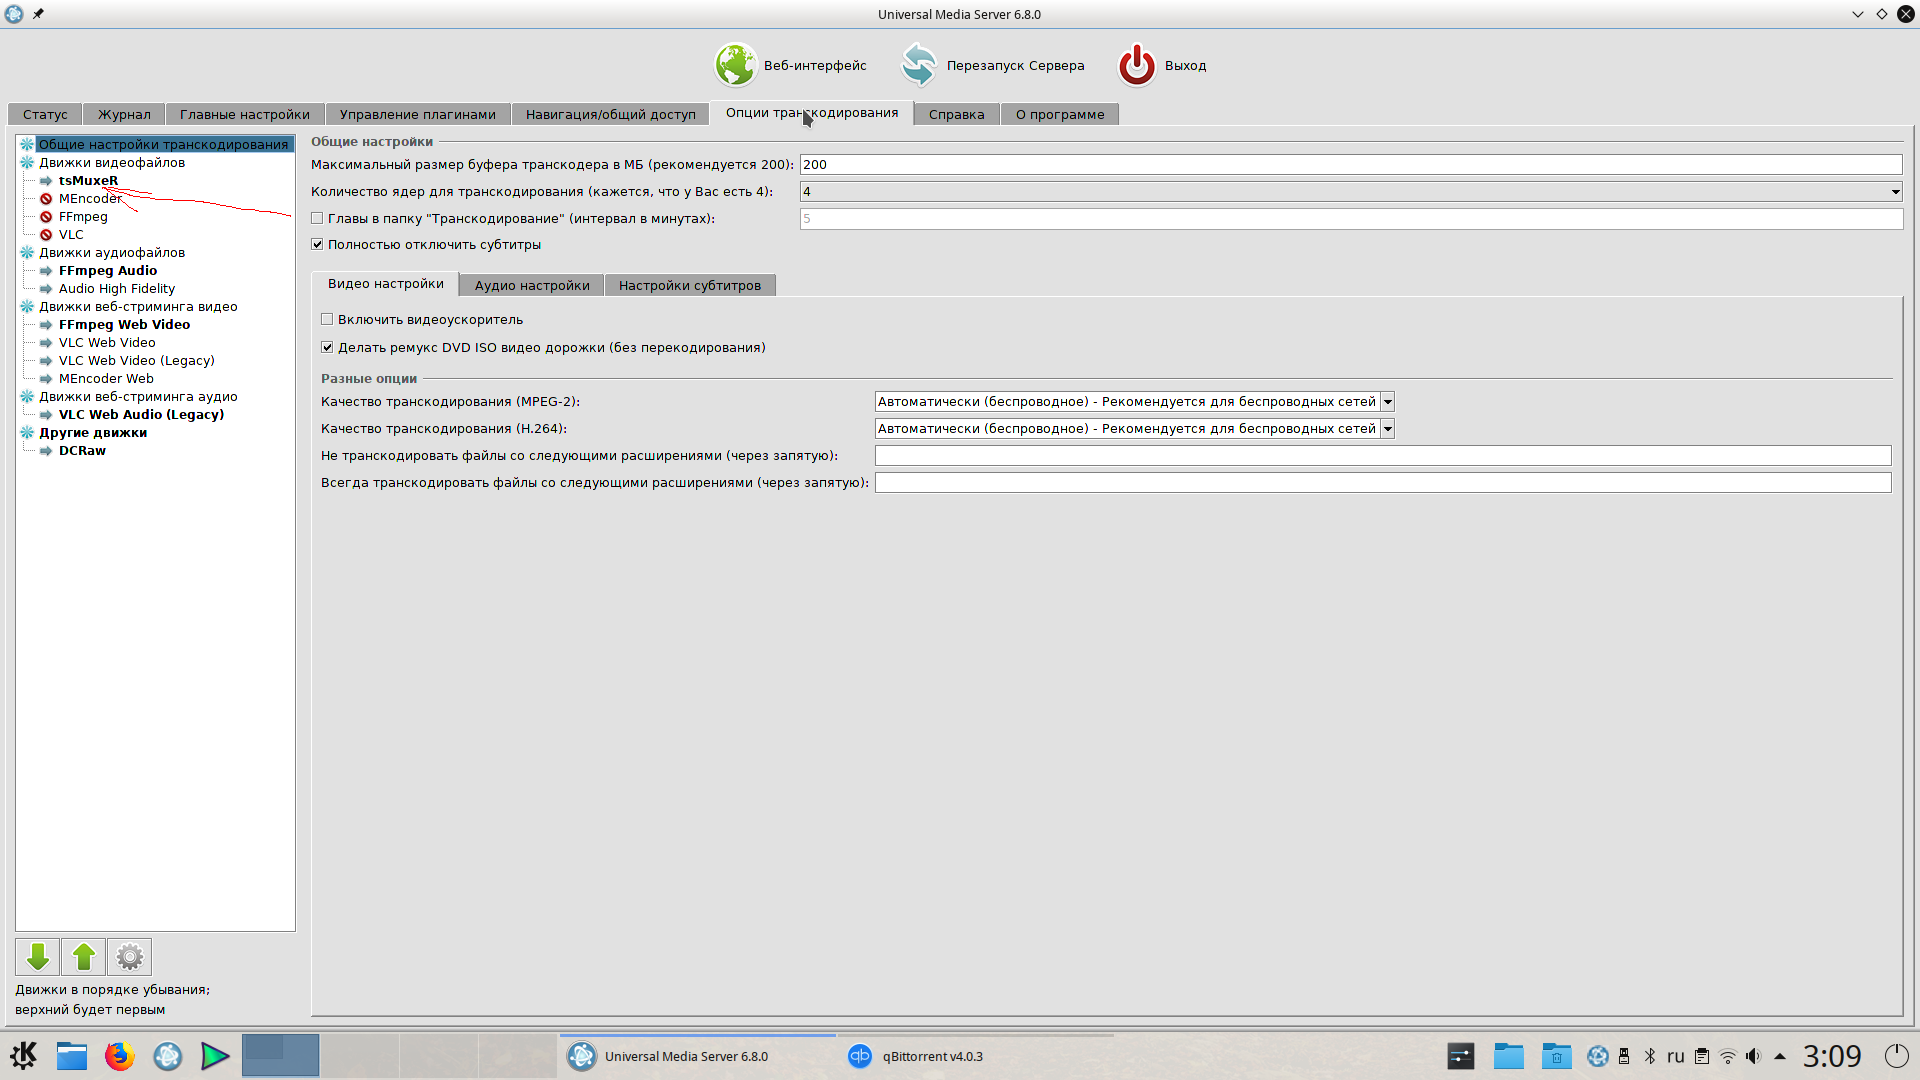The image size is (1920, 1080).
Task: Click the volume icon in system tray
Action: [x=1753, y=1056]
